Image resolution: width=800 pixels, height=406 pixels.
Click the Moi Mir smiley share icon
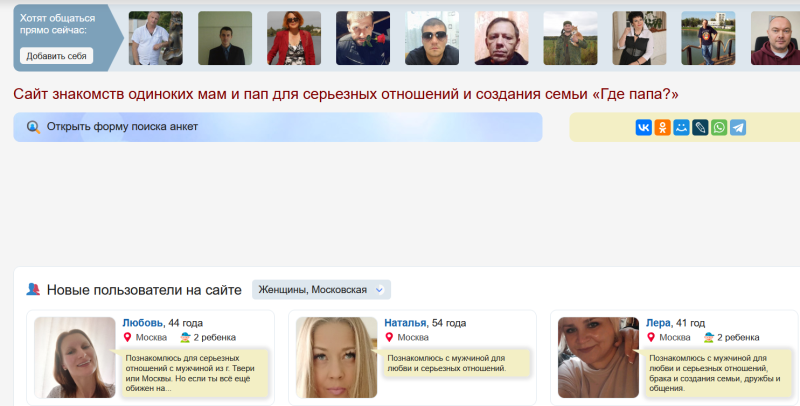tap(681, 128)
